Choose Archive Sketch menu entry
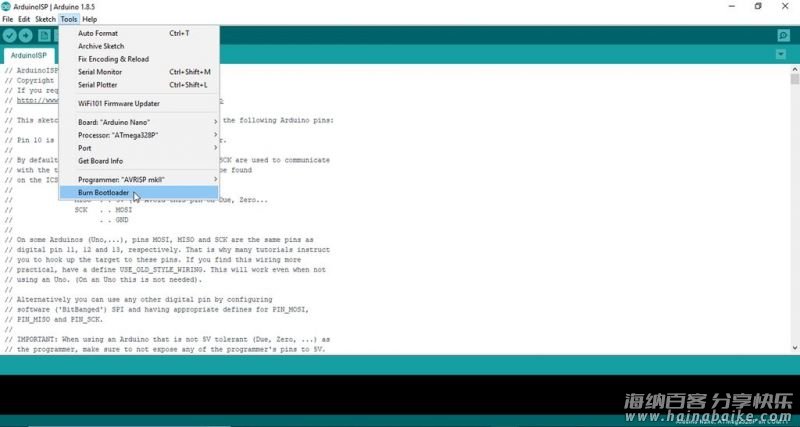This screenshot has width=800, height=427. pyautogui.click(x=139, y=46)
